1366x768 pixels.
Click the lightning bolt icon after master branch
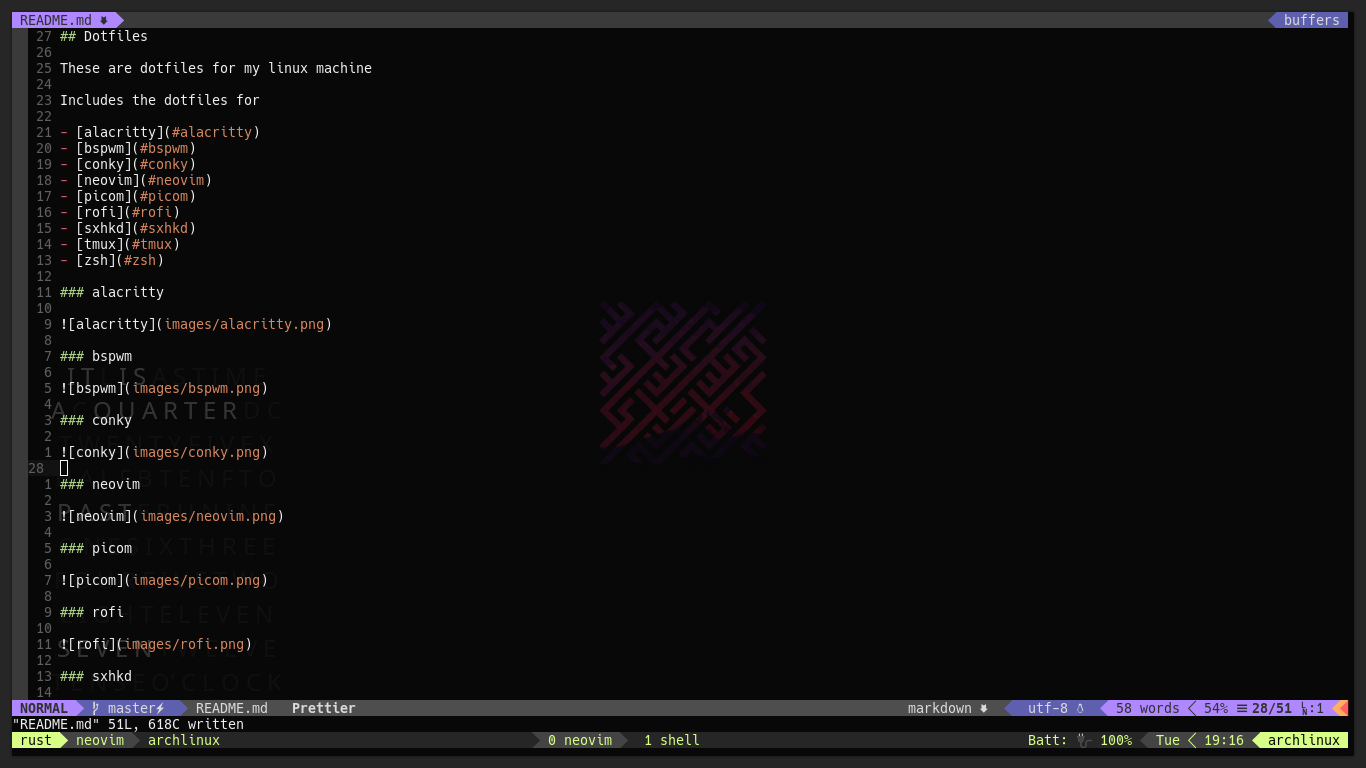point(160,708)
